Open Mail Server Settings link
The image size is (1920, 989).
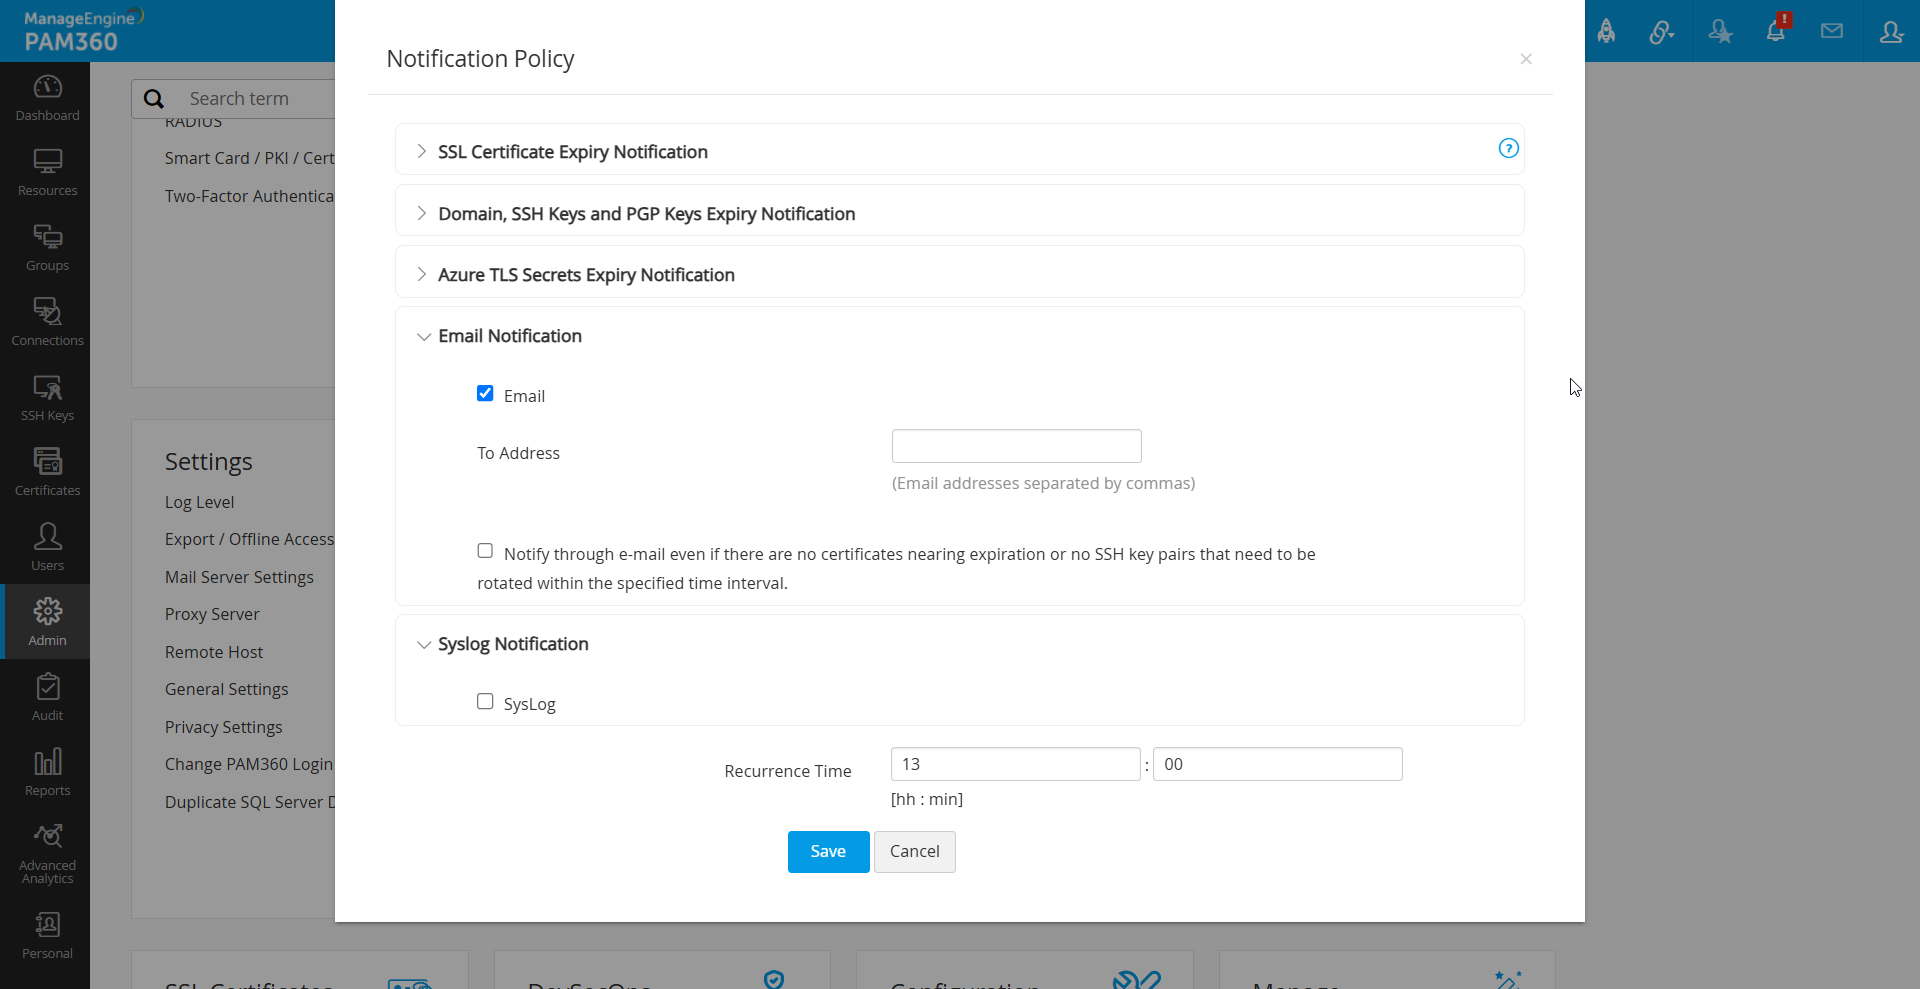pyautogui.click(x=240, y=577)
